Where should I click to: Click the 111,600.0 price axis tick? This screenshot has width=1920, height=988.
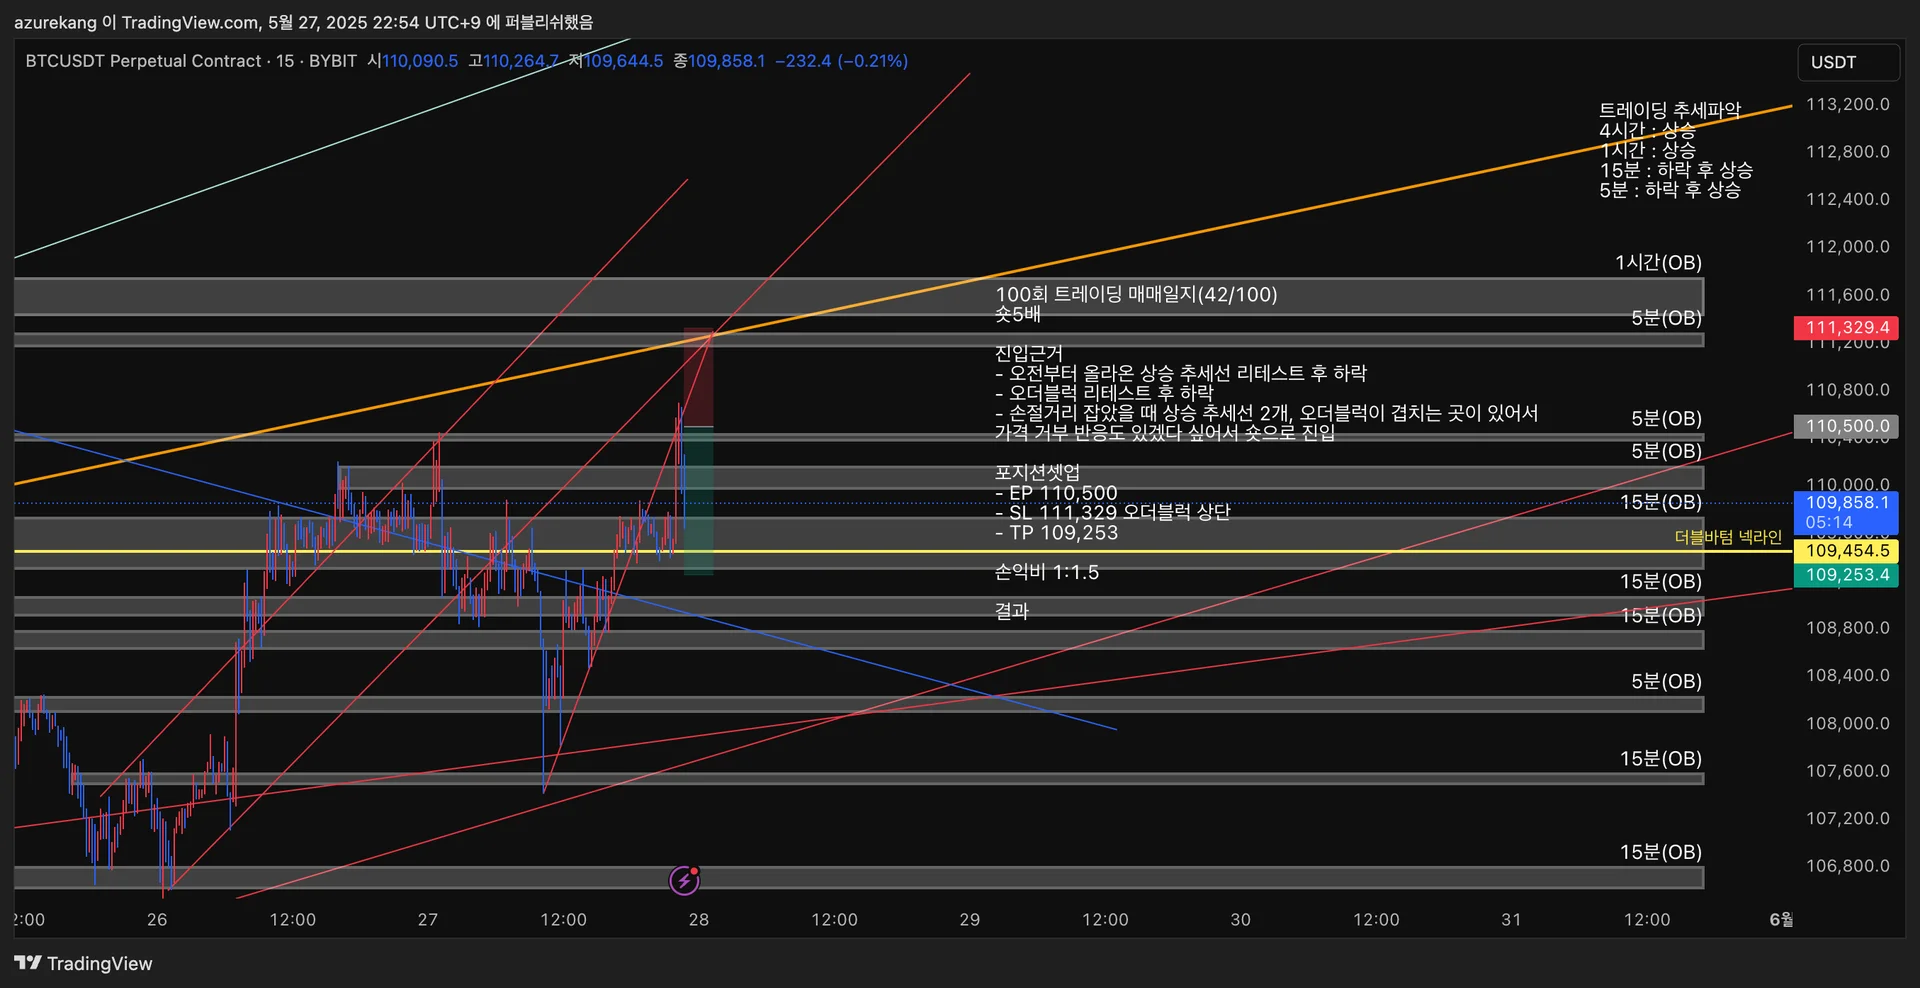1847,295
